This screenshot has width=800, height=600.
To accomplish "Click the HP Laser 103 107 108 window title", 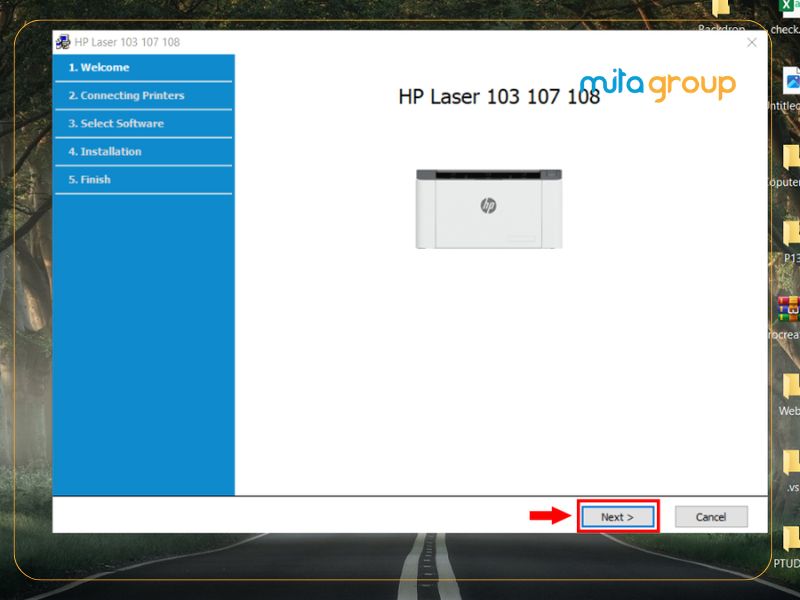I will [x=127, y=42].
